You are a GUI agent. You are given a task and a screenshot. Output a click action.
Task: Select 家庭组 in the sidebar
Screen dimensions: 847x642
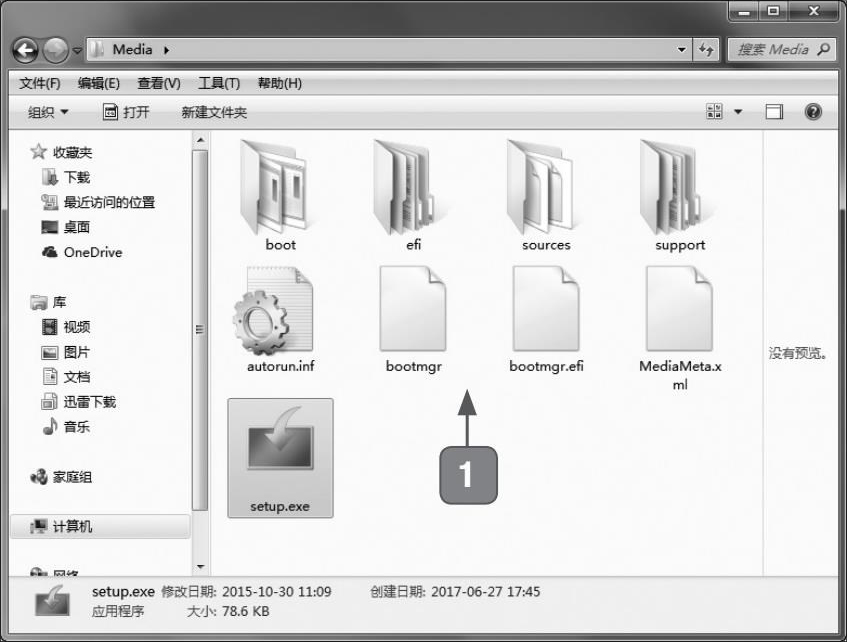pyautogui.click(x=61, y=477)
